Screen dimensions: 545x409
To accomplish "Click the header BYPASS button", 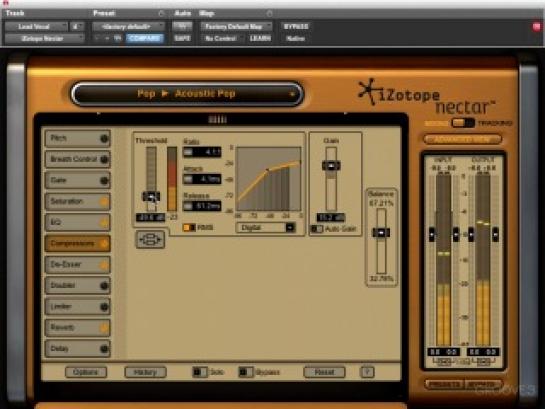I will (x=296, y=27).
